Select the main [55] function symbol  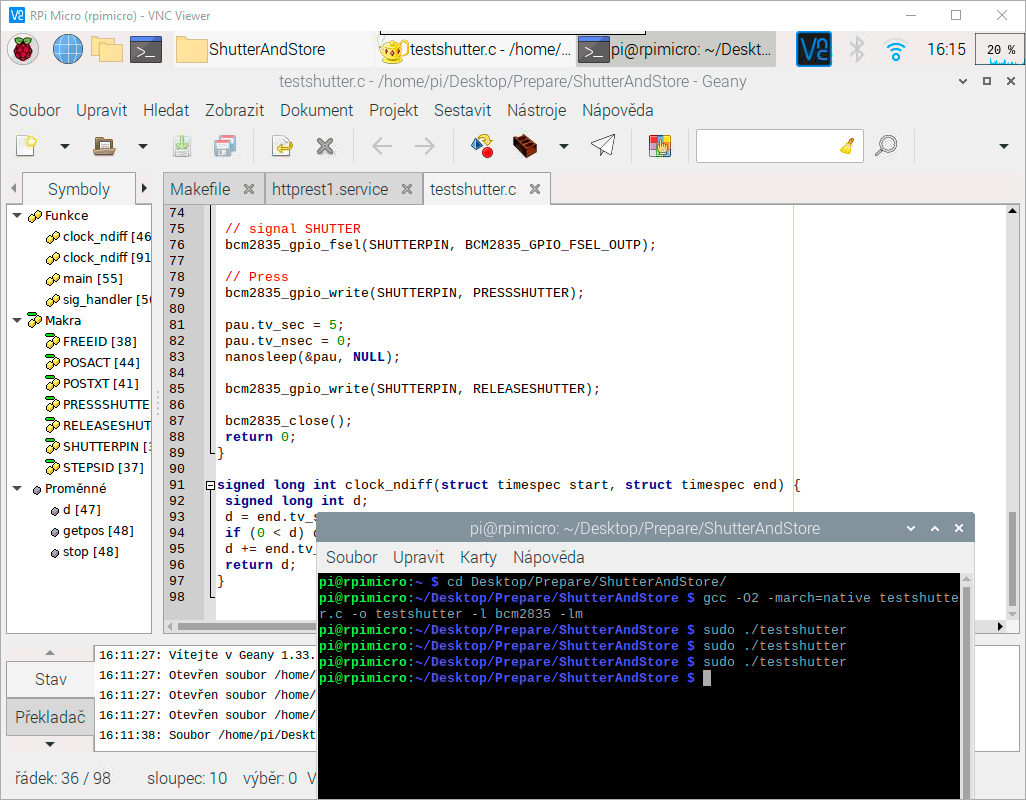[x=92, y=278]
